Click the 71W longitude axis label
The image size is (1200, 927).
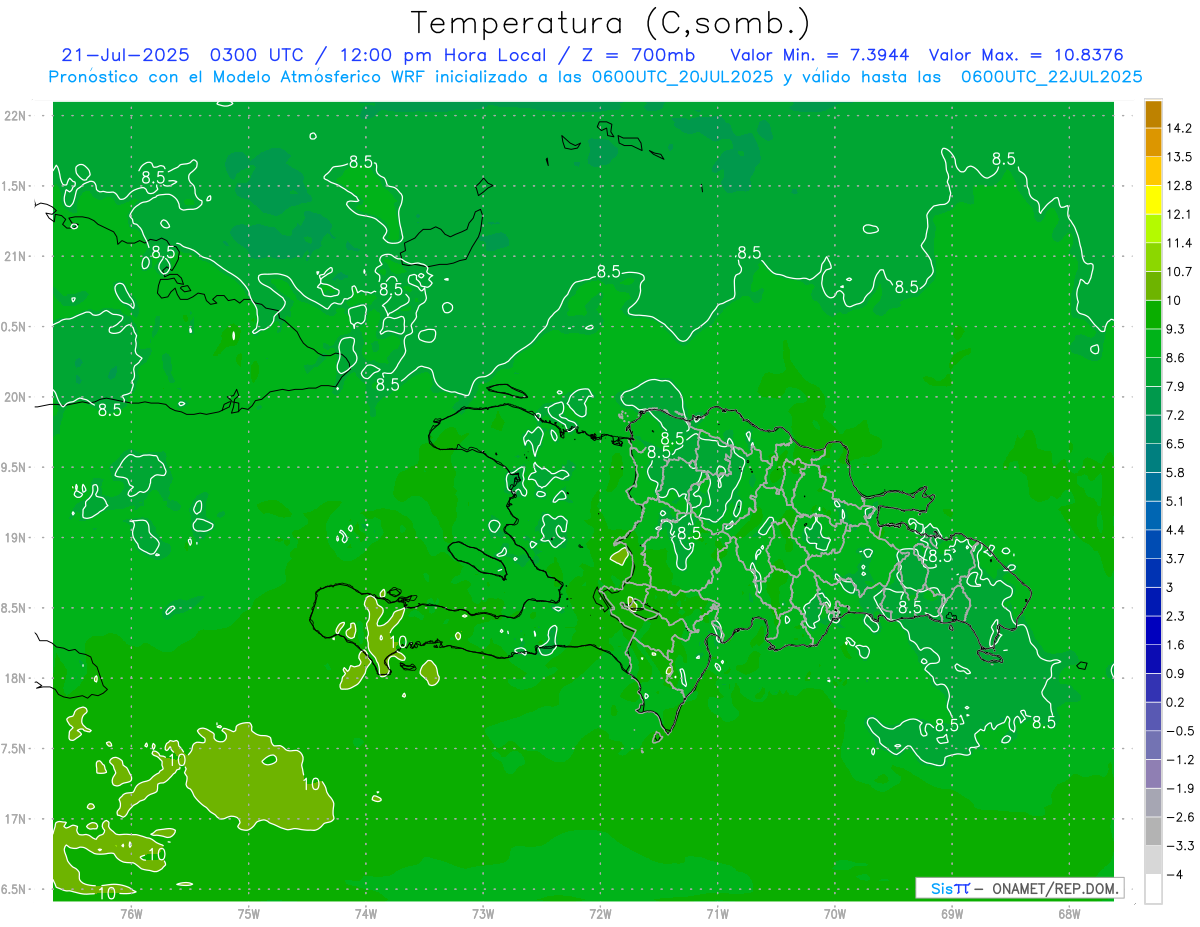tap(717, 914)
